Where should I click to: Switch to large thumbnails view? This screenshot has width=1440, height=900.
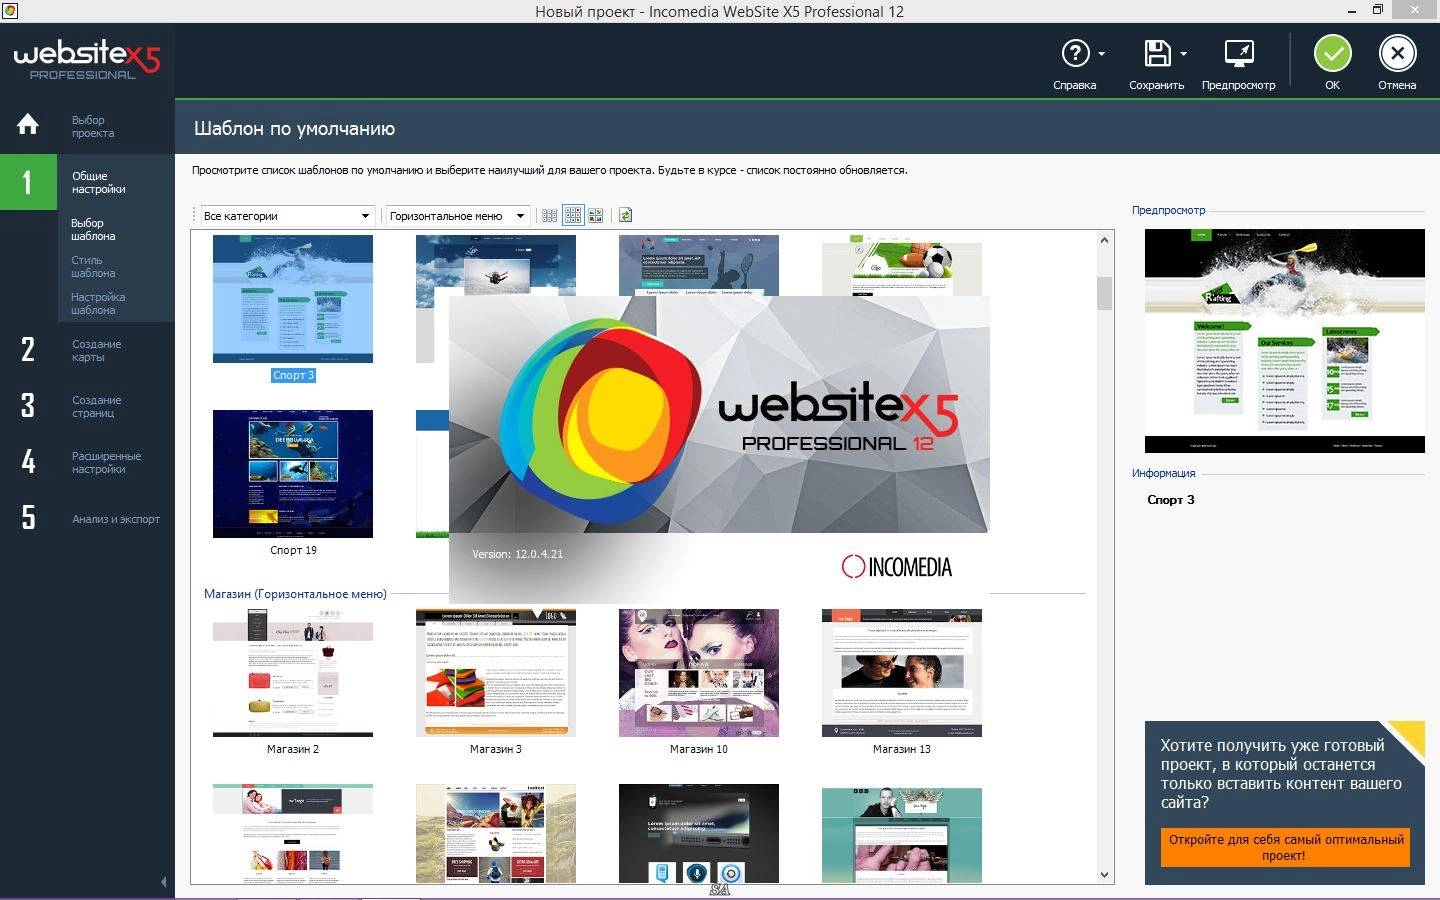pos(596,215)
